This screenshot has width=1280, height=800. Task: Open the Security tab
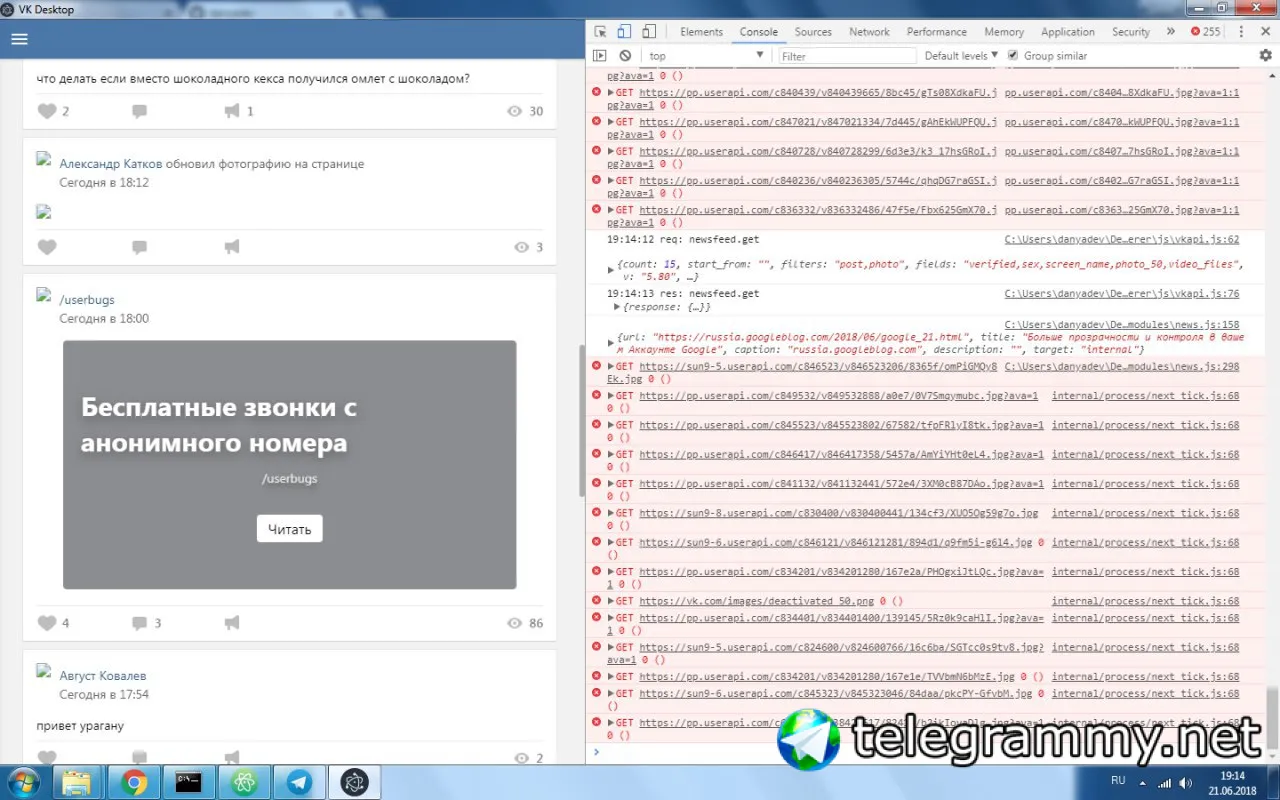pos(1131,32)
